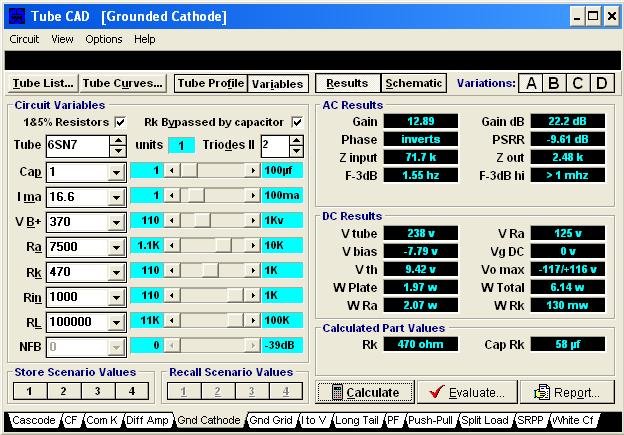This screenshot has height=435, width=624.
Task: Click the Calculate button with calculator icon
Action: click(x=365, y=392)
